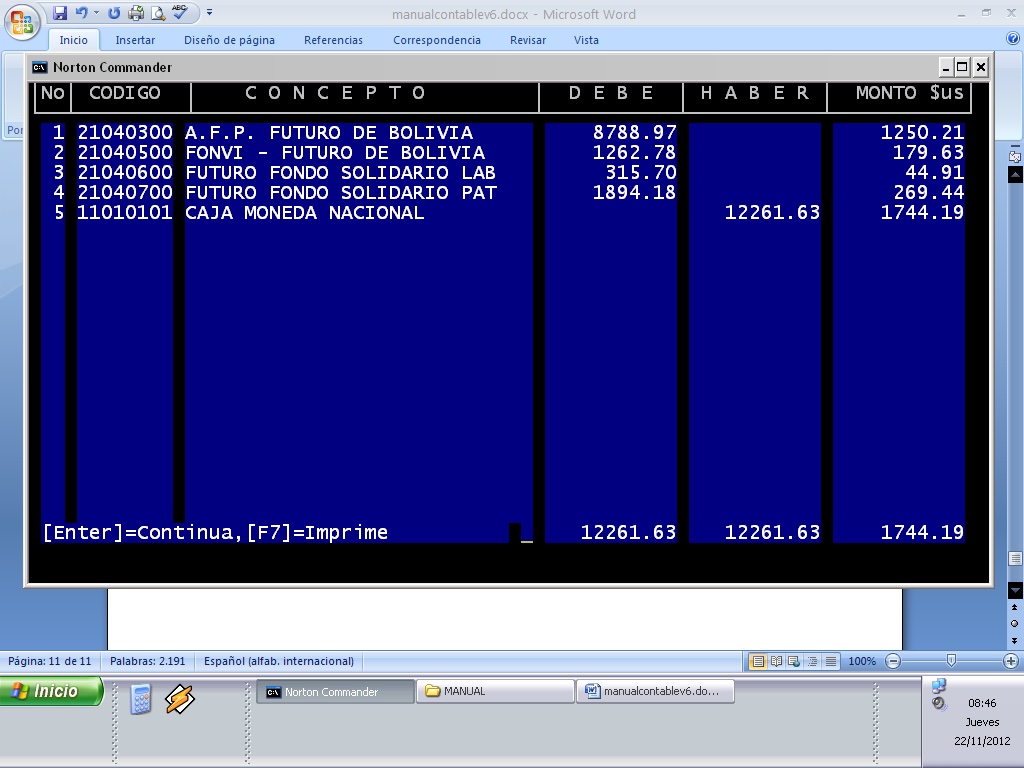This screenshot has height=768, width=1024.
Task: Open the MANUAL folder taskbar button
Action: (x=495, y=691)
